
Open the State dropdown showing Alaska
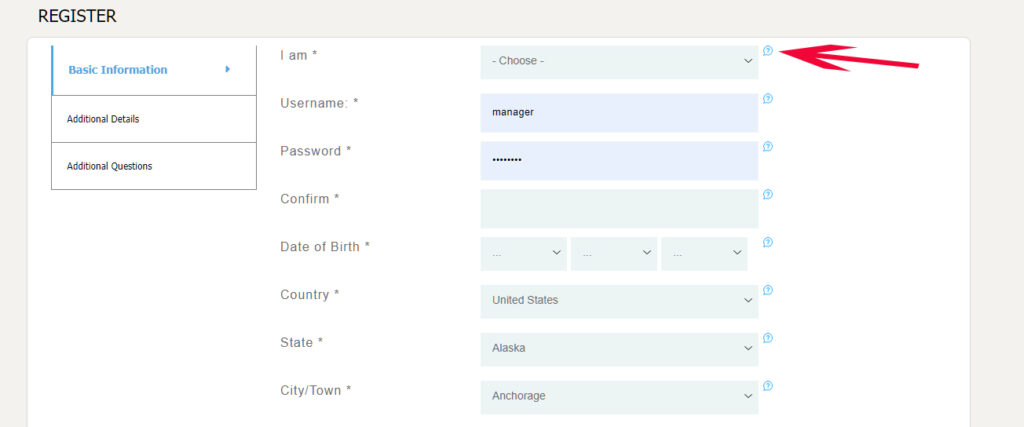(x=619, y=349)
